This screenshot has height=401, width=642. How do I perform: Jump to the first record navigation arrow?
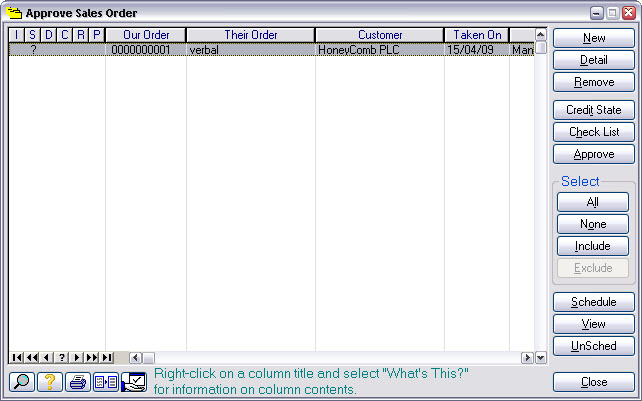[x=17, y=358]
